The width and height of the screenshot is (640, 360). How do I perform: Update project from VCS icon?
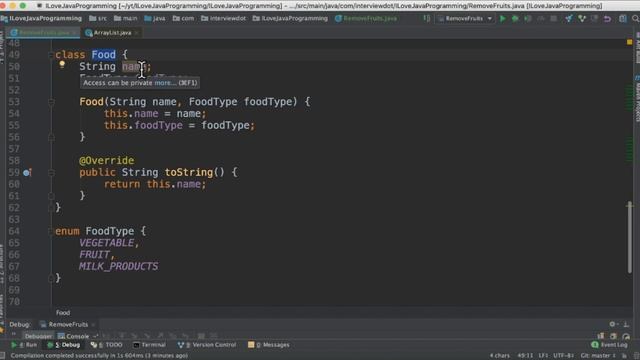[569, 18]
